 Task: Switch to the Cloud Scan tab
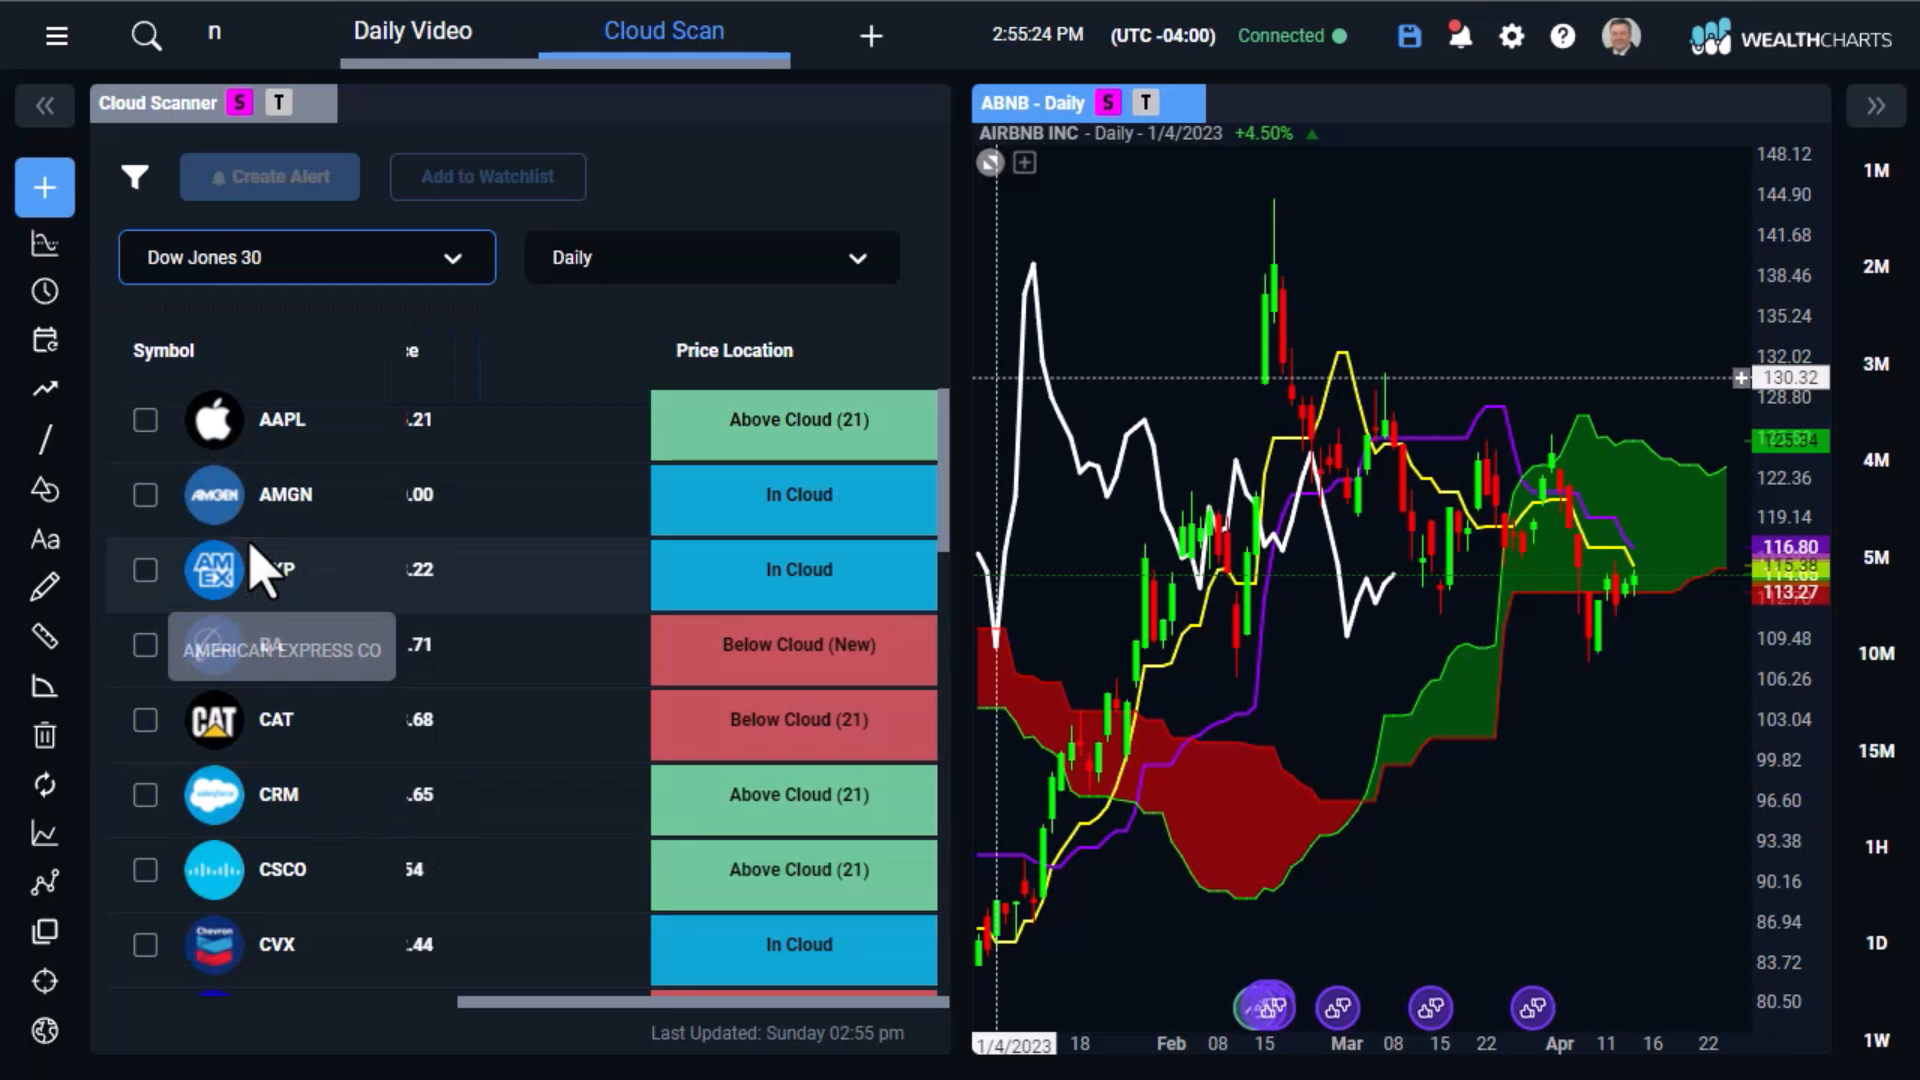[x=664, y=31]
